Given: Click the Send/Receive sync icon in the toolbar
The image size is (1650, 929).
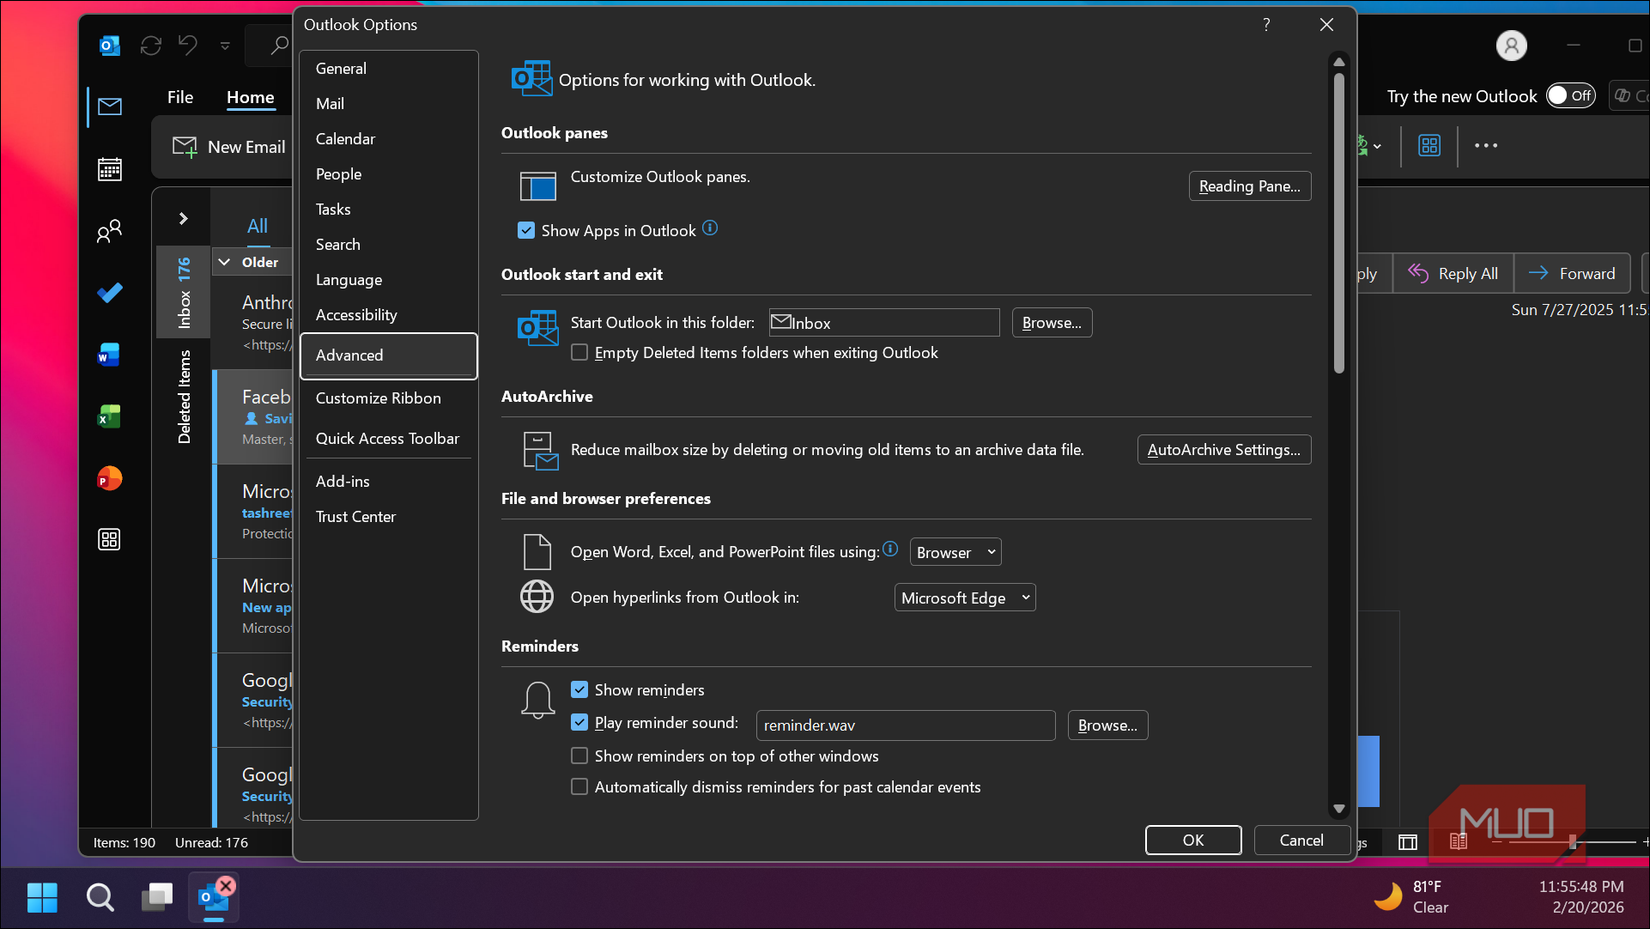Looking at the screenshot, I should point(151,45).
